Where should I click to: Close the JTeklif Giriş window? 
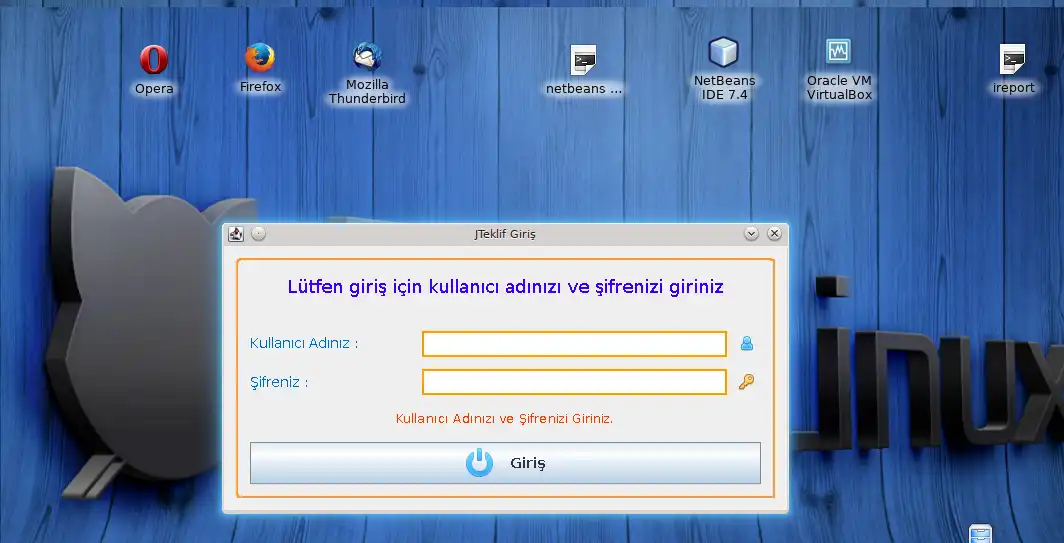point(774,233)
